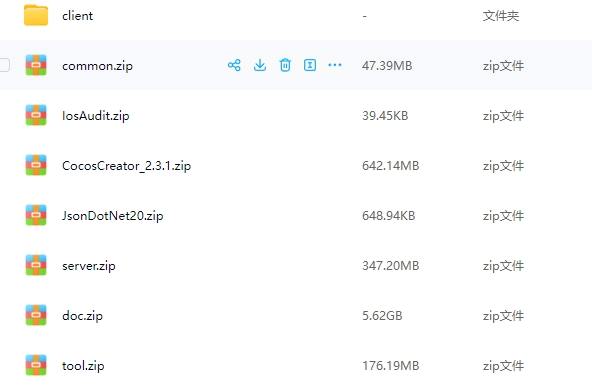Click the IosAudit.zip archive icon
Image resolution: width=592 pixels, height=389 pixels.
36,115
